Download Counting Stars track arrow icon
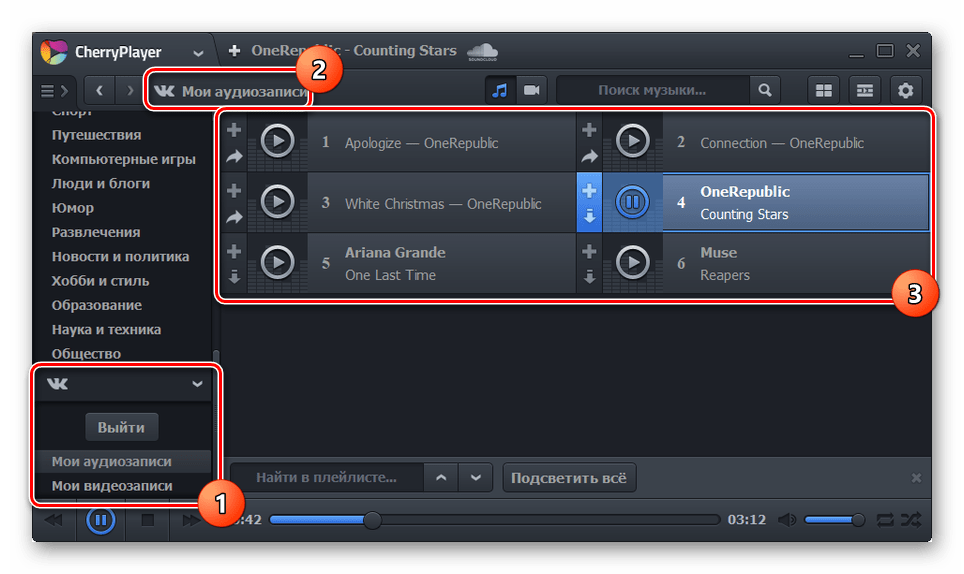Viewport: 964px width, 574px height. (x=590, y=216)
